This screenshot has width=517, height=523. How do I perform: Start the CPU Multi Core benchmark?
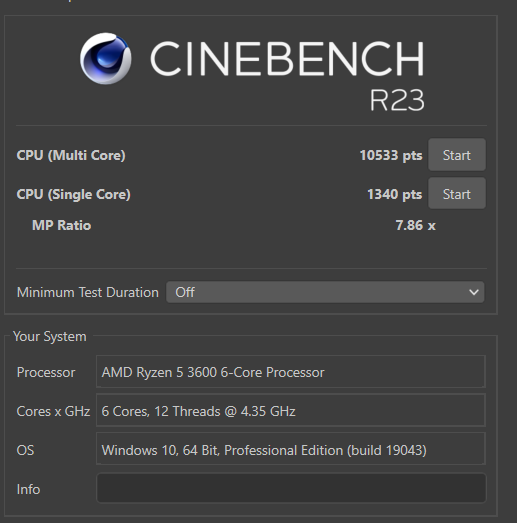[x=457, y=155]
